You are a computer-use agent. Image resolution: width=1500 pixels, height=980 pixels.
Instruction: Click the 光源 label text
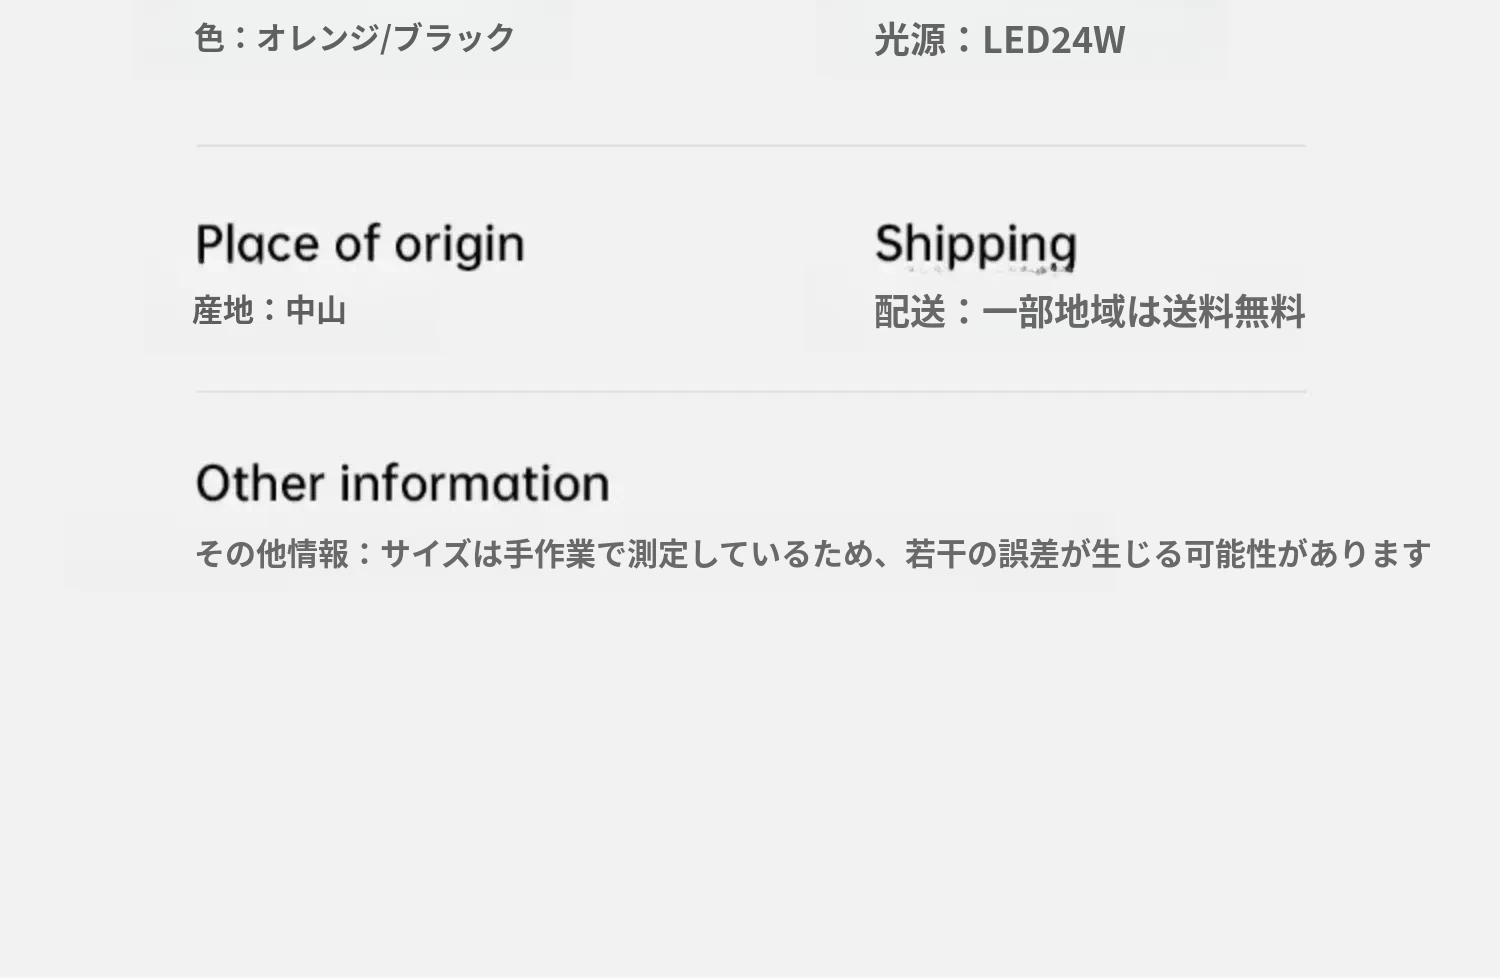[x=909, y=40]
